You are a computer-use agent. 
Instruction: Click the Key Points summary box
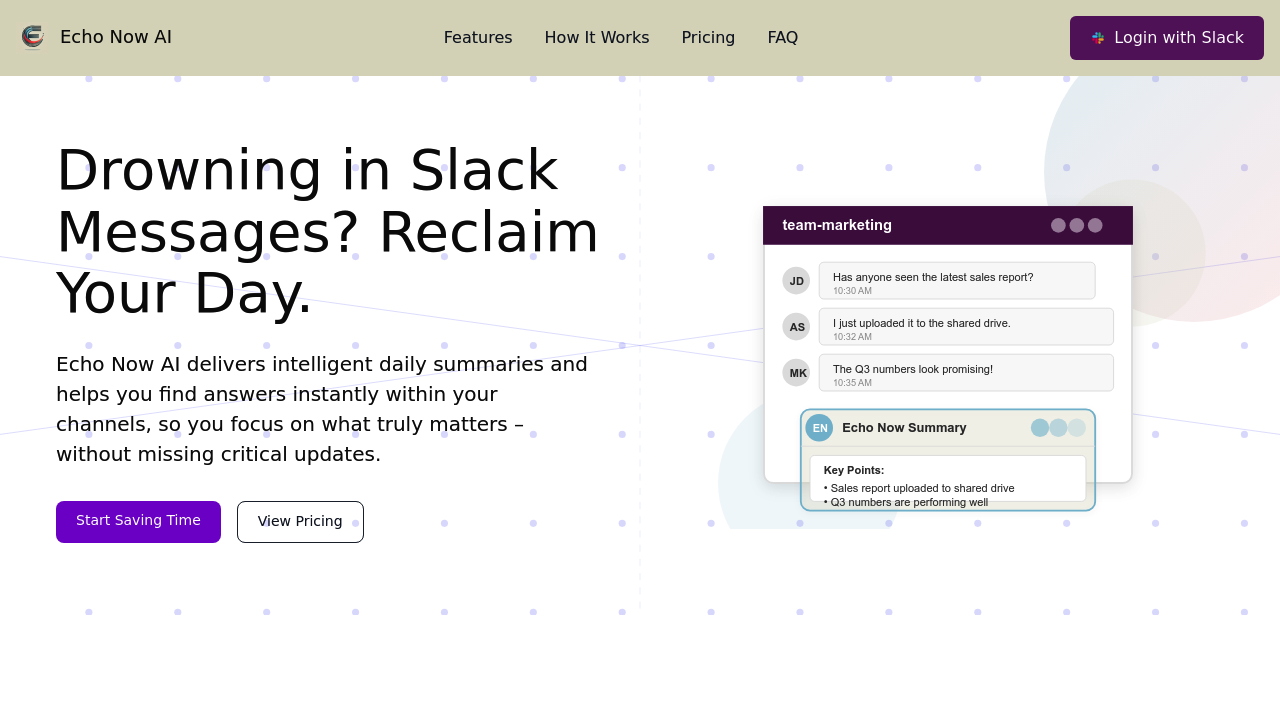[947, 479]
